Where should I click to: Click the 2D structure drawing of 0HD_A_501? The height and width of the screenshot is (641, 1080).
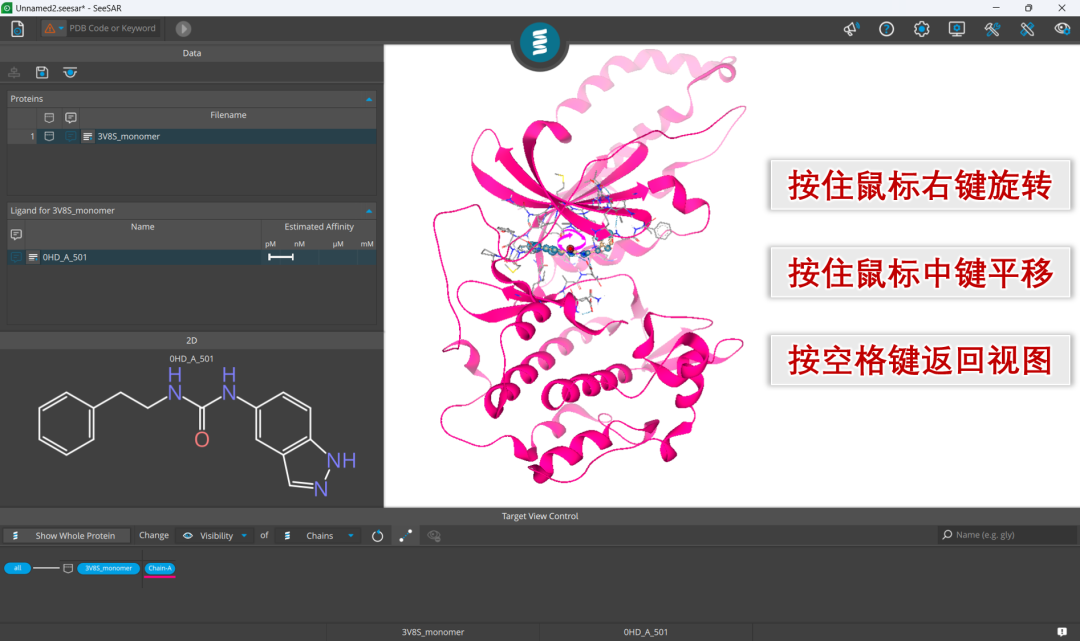click(197, 432)
